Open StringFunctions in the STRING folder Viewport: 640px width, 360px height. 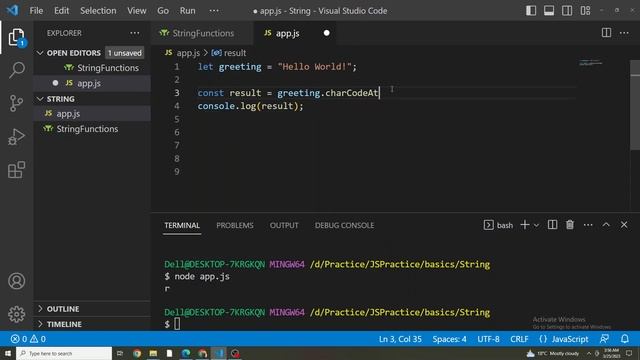point(92,129)
